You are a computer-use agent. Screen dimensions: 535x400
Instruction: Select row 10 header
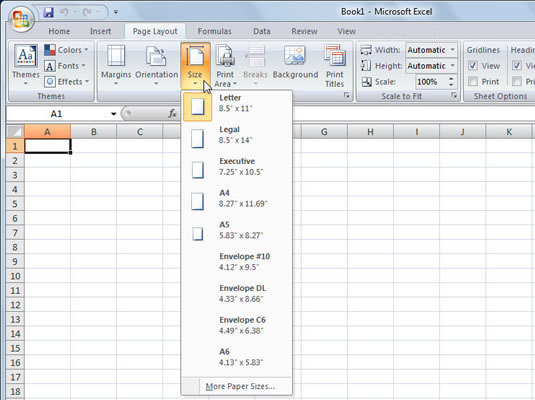[15, 276]
